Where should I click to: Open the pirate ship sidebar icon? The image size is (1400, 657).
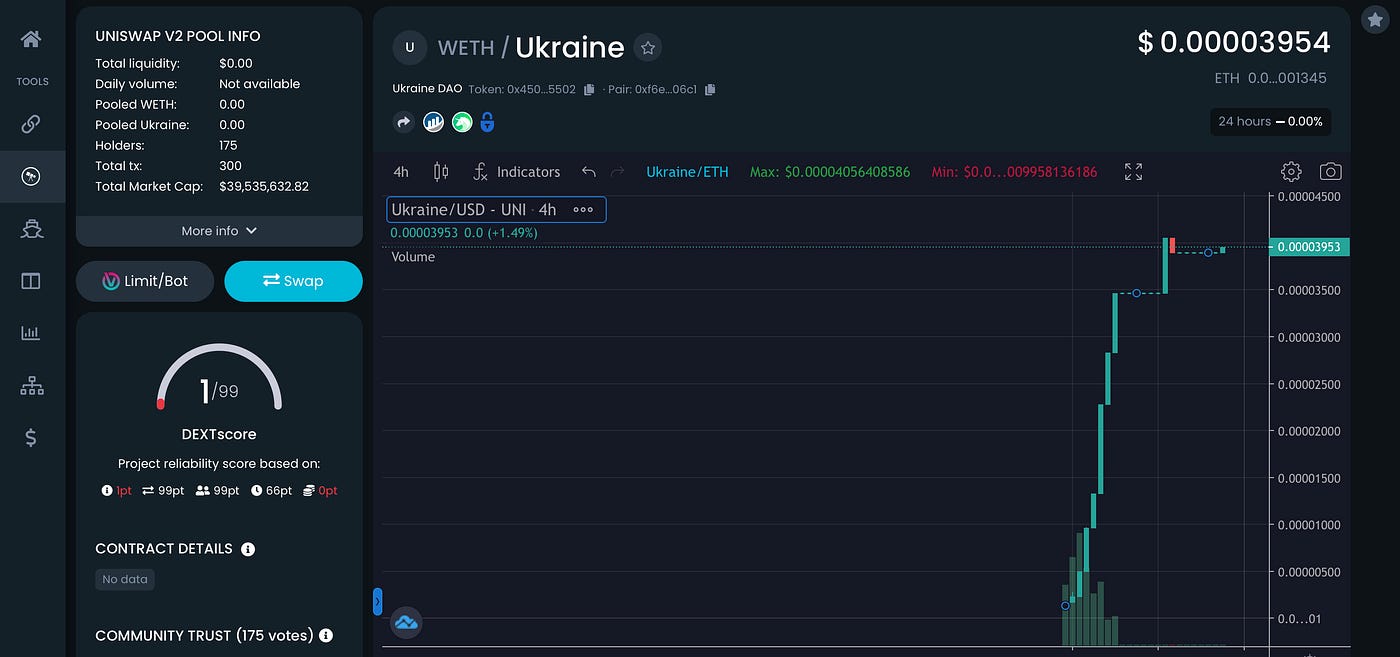pyautogui.click(x=31, y=229)
